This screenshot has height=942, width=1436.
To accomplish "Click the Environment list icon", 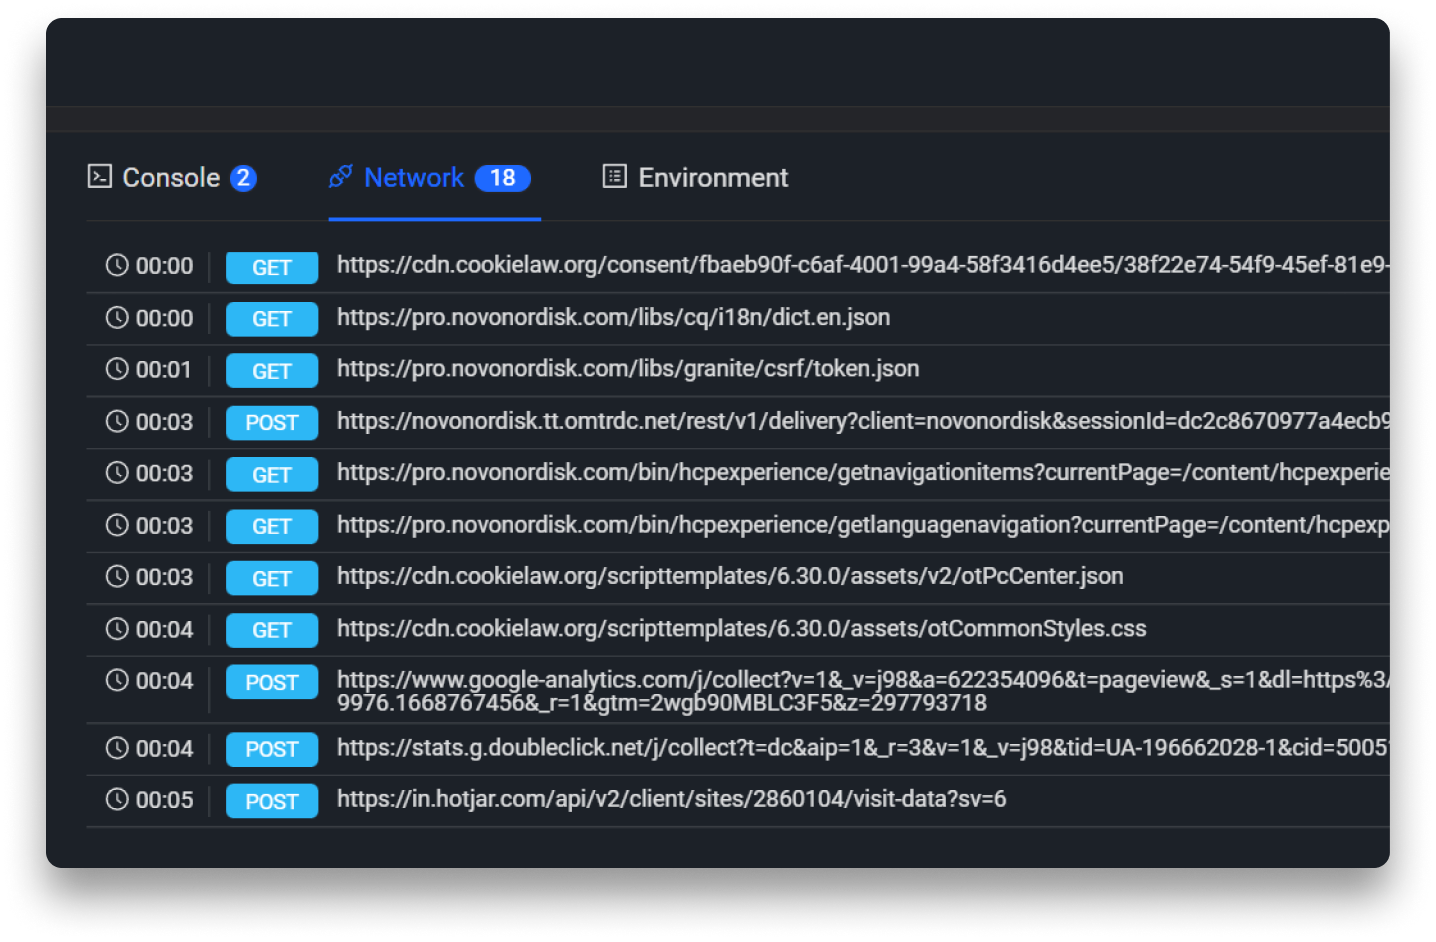I will pos(615,177).
